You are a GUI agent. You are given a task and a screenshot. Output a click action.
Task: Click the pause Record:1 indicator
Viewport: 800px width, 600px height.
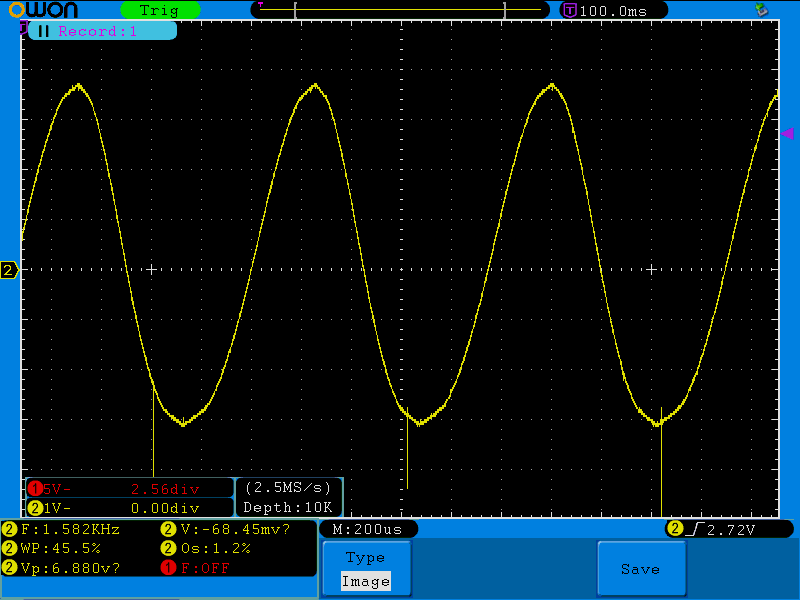pyautogui.click(x=103, y=31)
